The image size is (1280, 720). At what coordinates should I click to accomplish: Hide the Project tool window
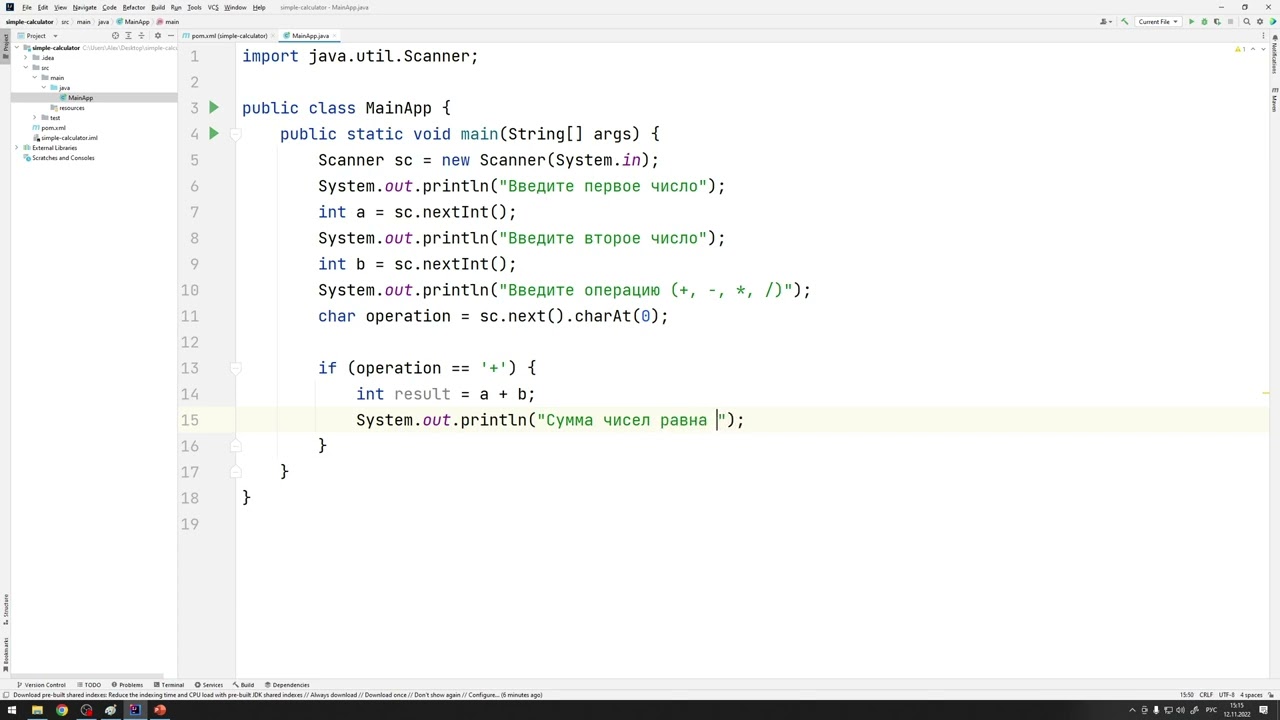(171, 35)
